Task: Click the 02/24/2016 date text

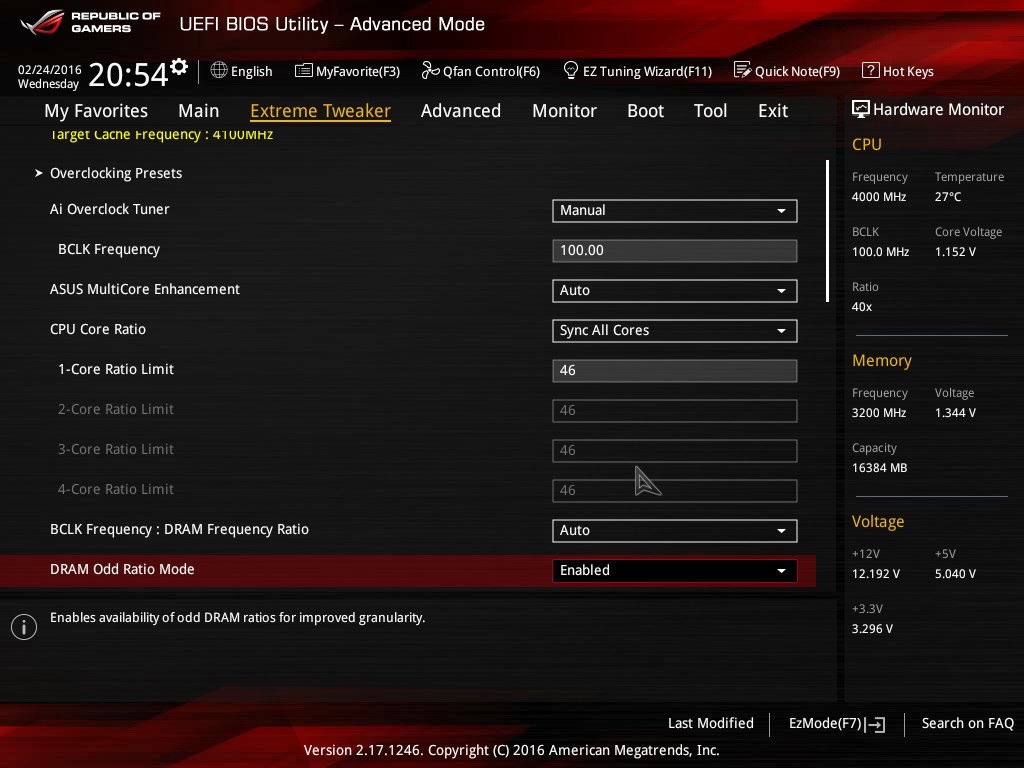Action: (x=50, y=70)
